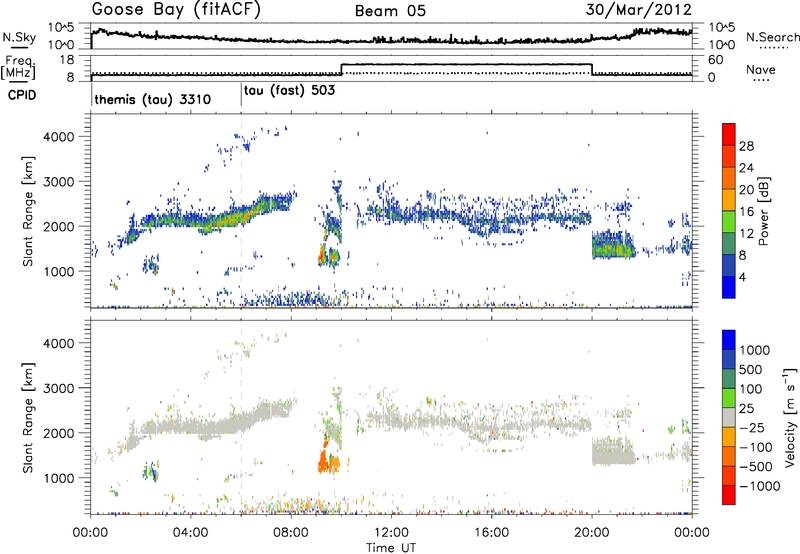800x554 pixels.
Task: Click the '12' value on the power colorbar
Action: (x=746, y=234)
